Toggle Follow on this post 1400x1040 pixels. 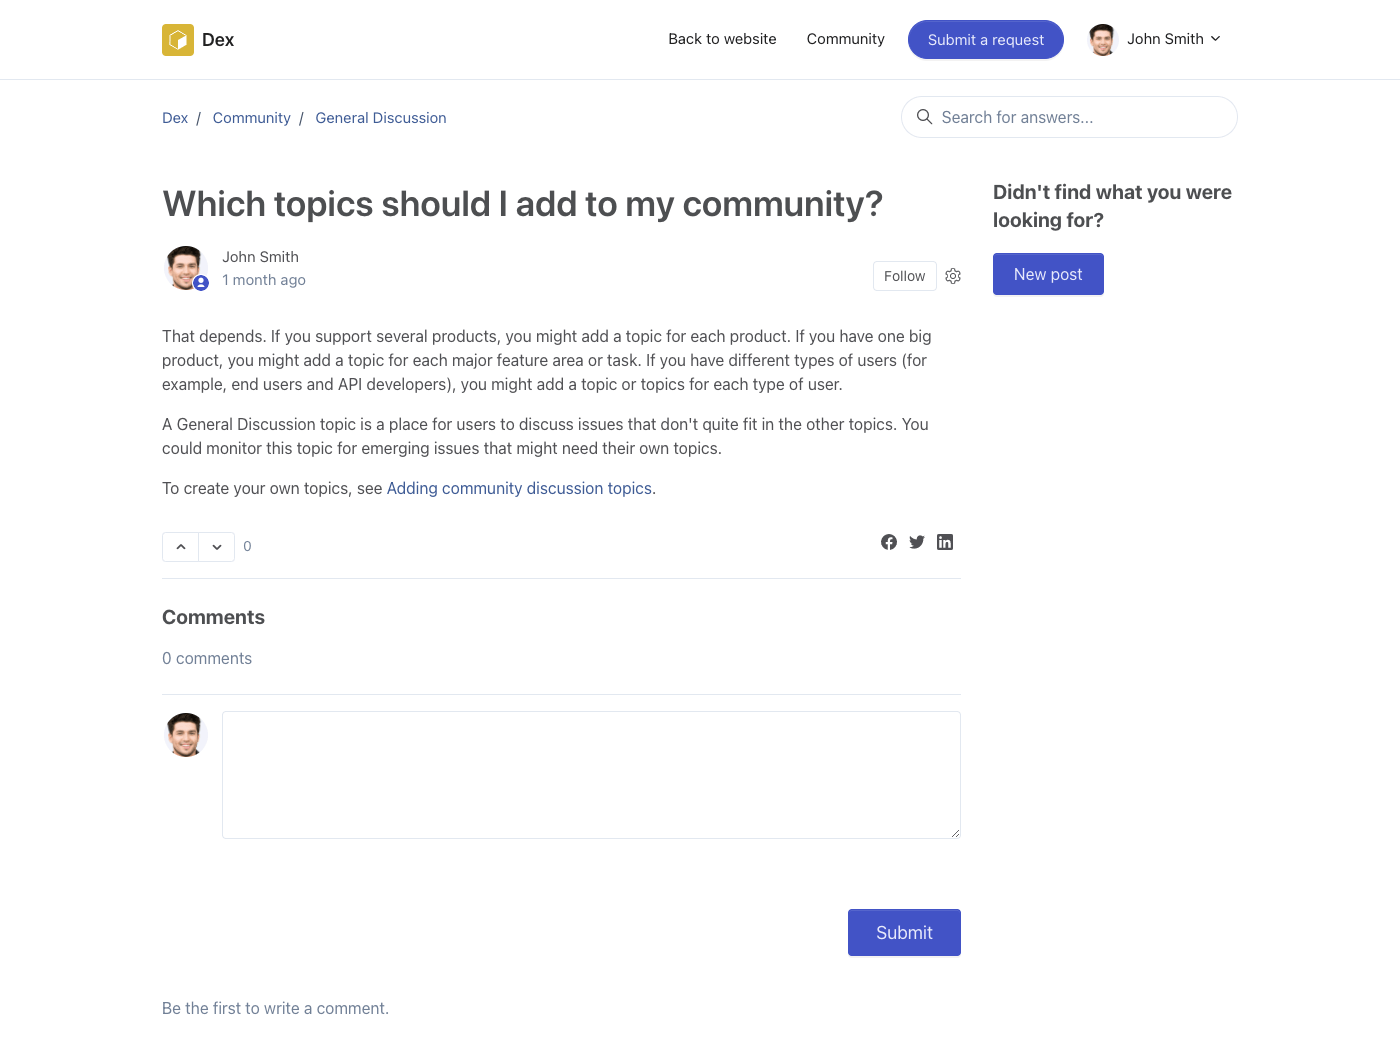(904, 276)
